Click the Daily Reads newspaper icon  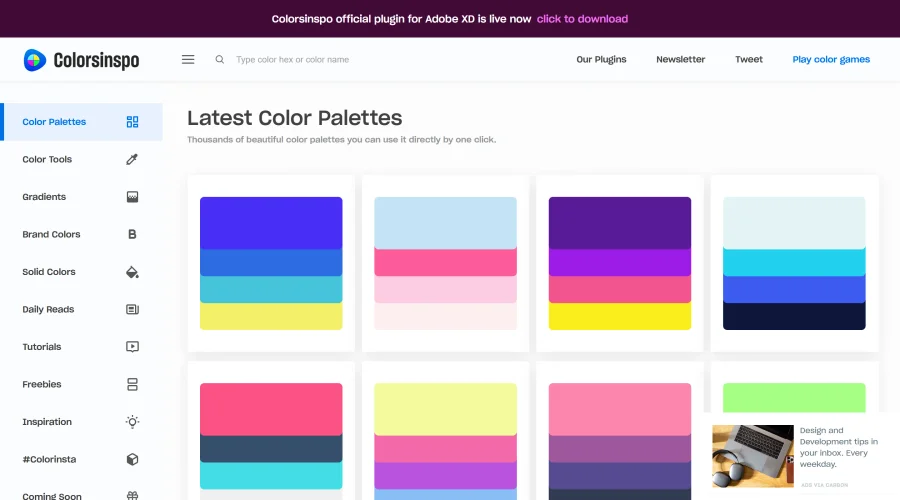pos(132,309)
